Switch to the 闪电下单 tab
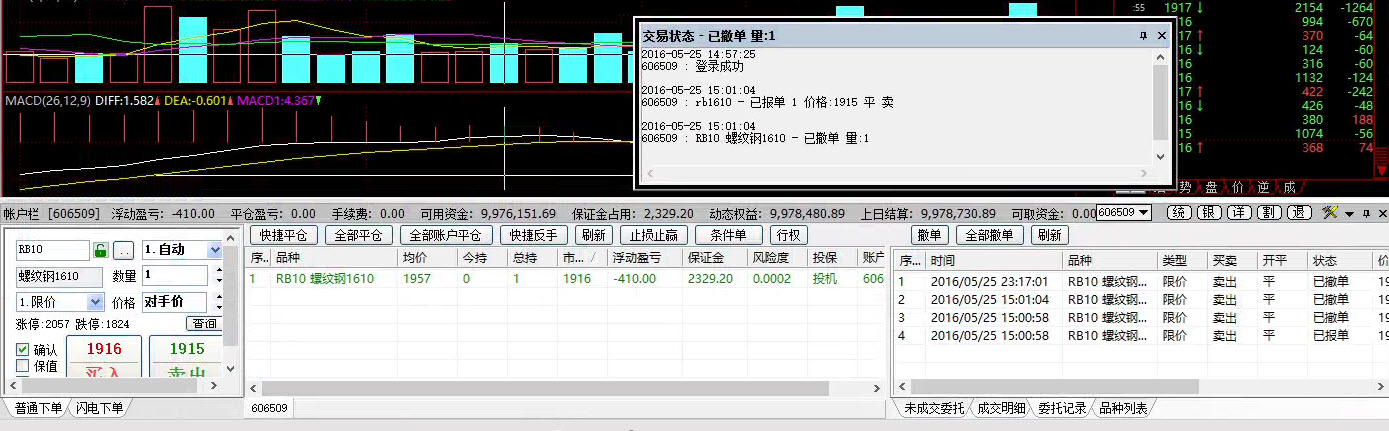The width and height of the screenshot is (1389, 431). point(100,408)
